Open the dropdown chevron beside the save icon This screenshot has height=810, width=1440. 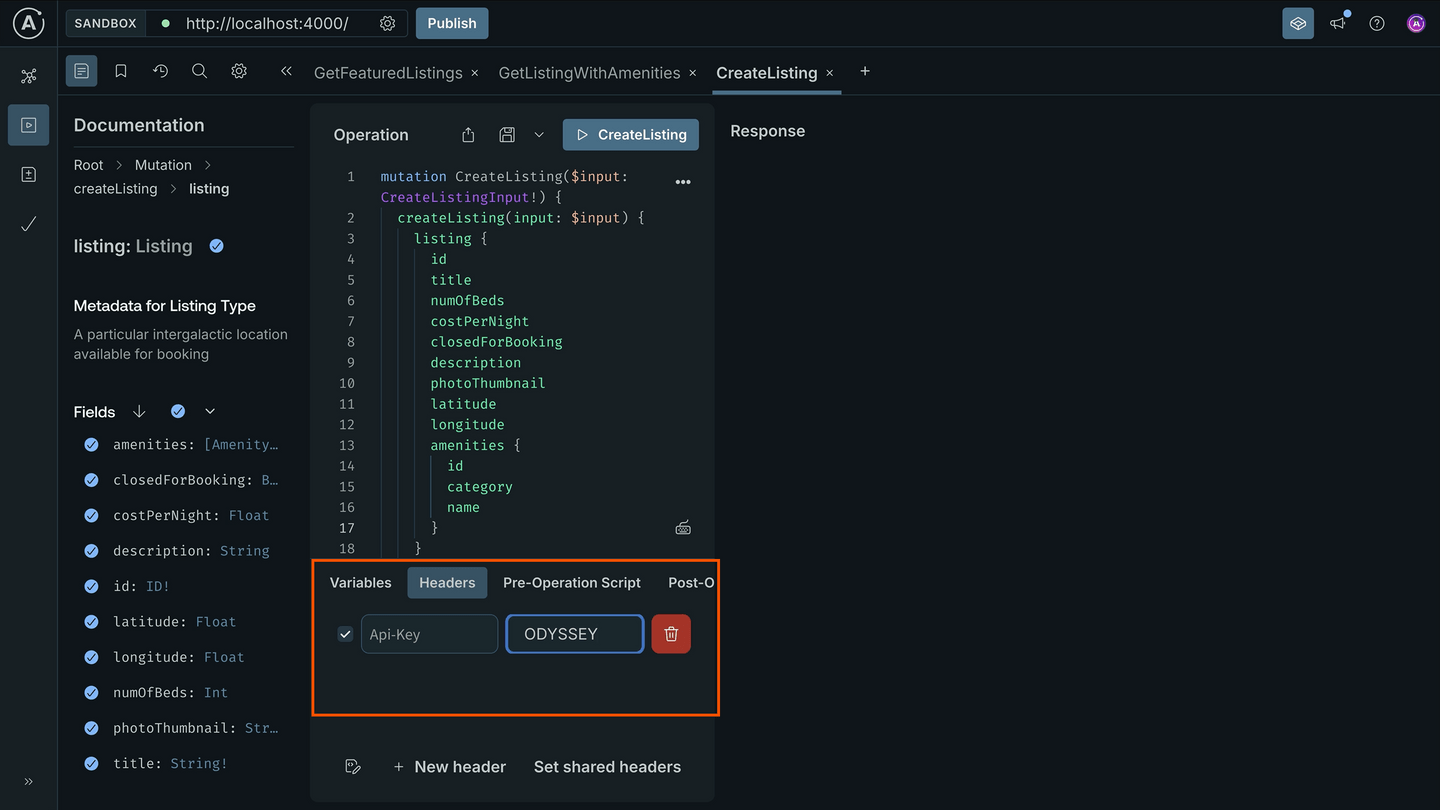539,134
